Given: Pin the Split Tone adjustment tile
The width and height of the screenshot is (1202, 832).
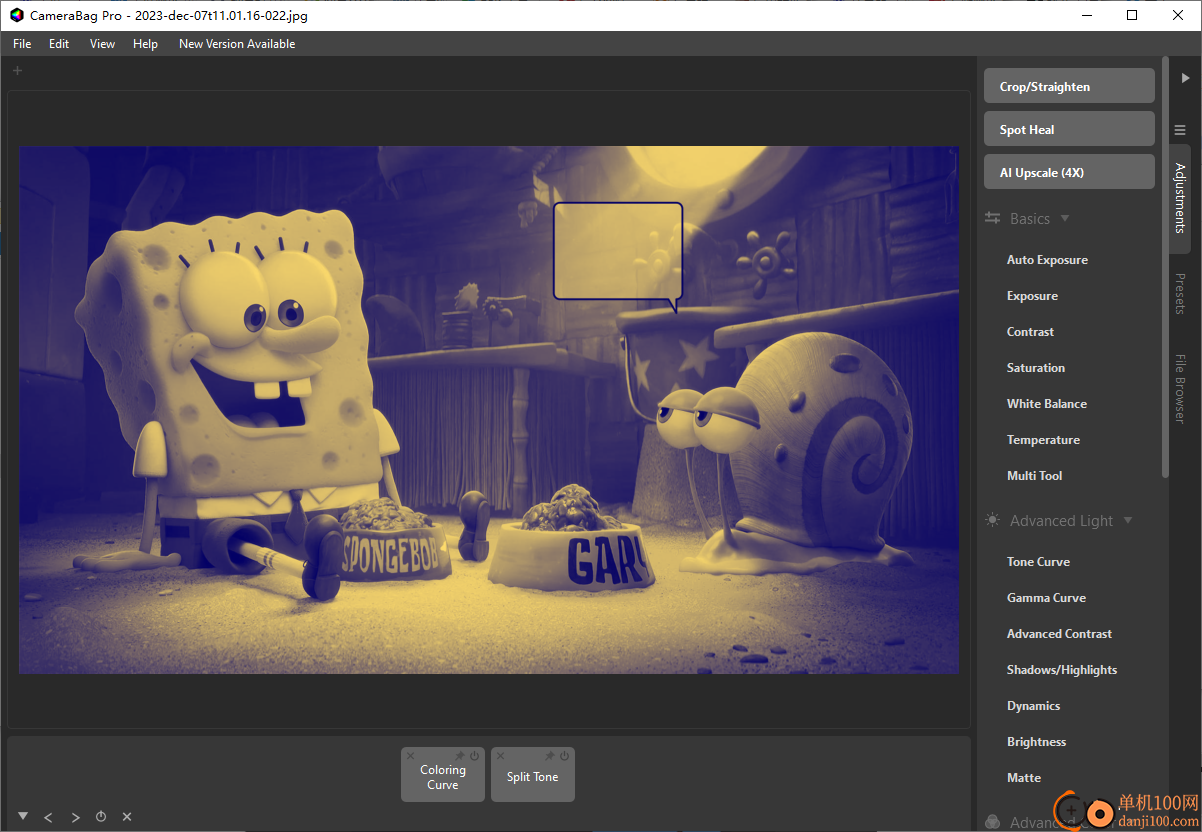Looking at the screenshot, I should pyautogui.click(x=550, y=756).
